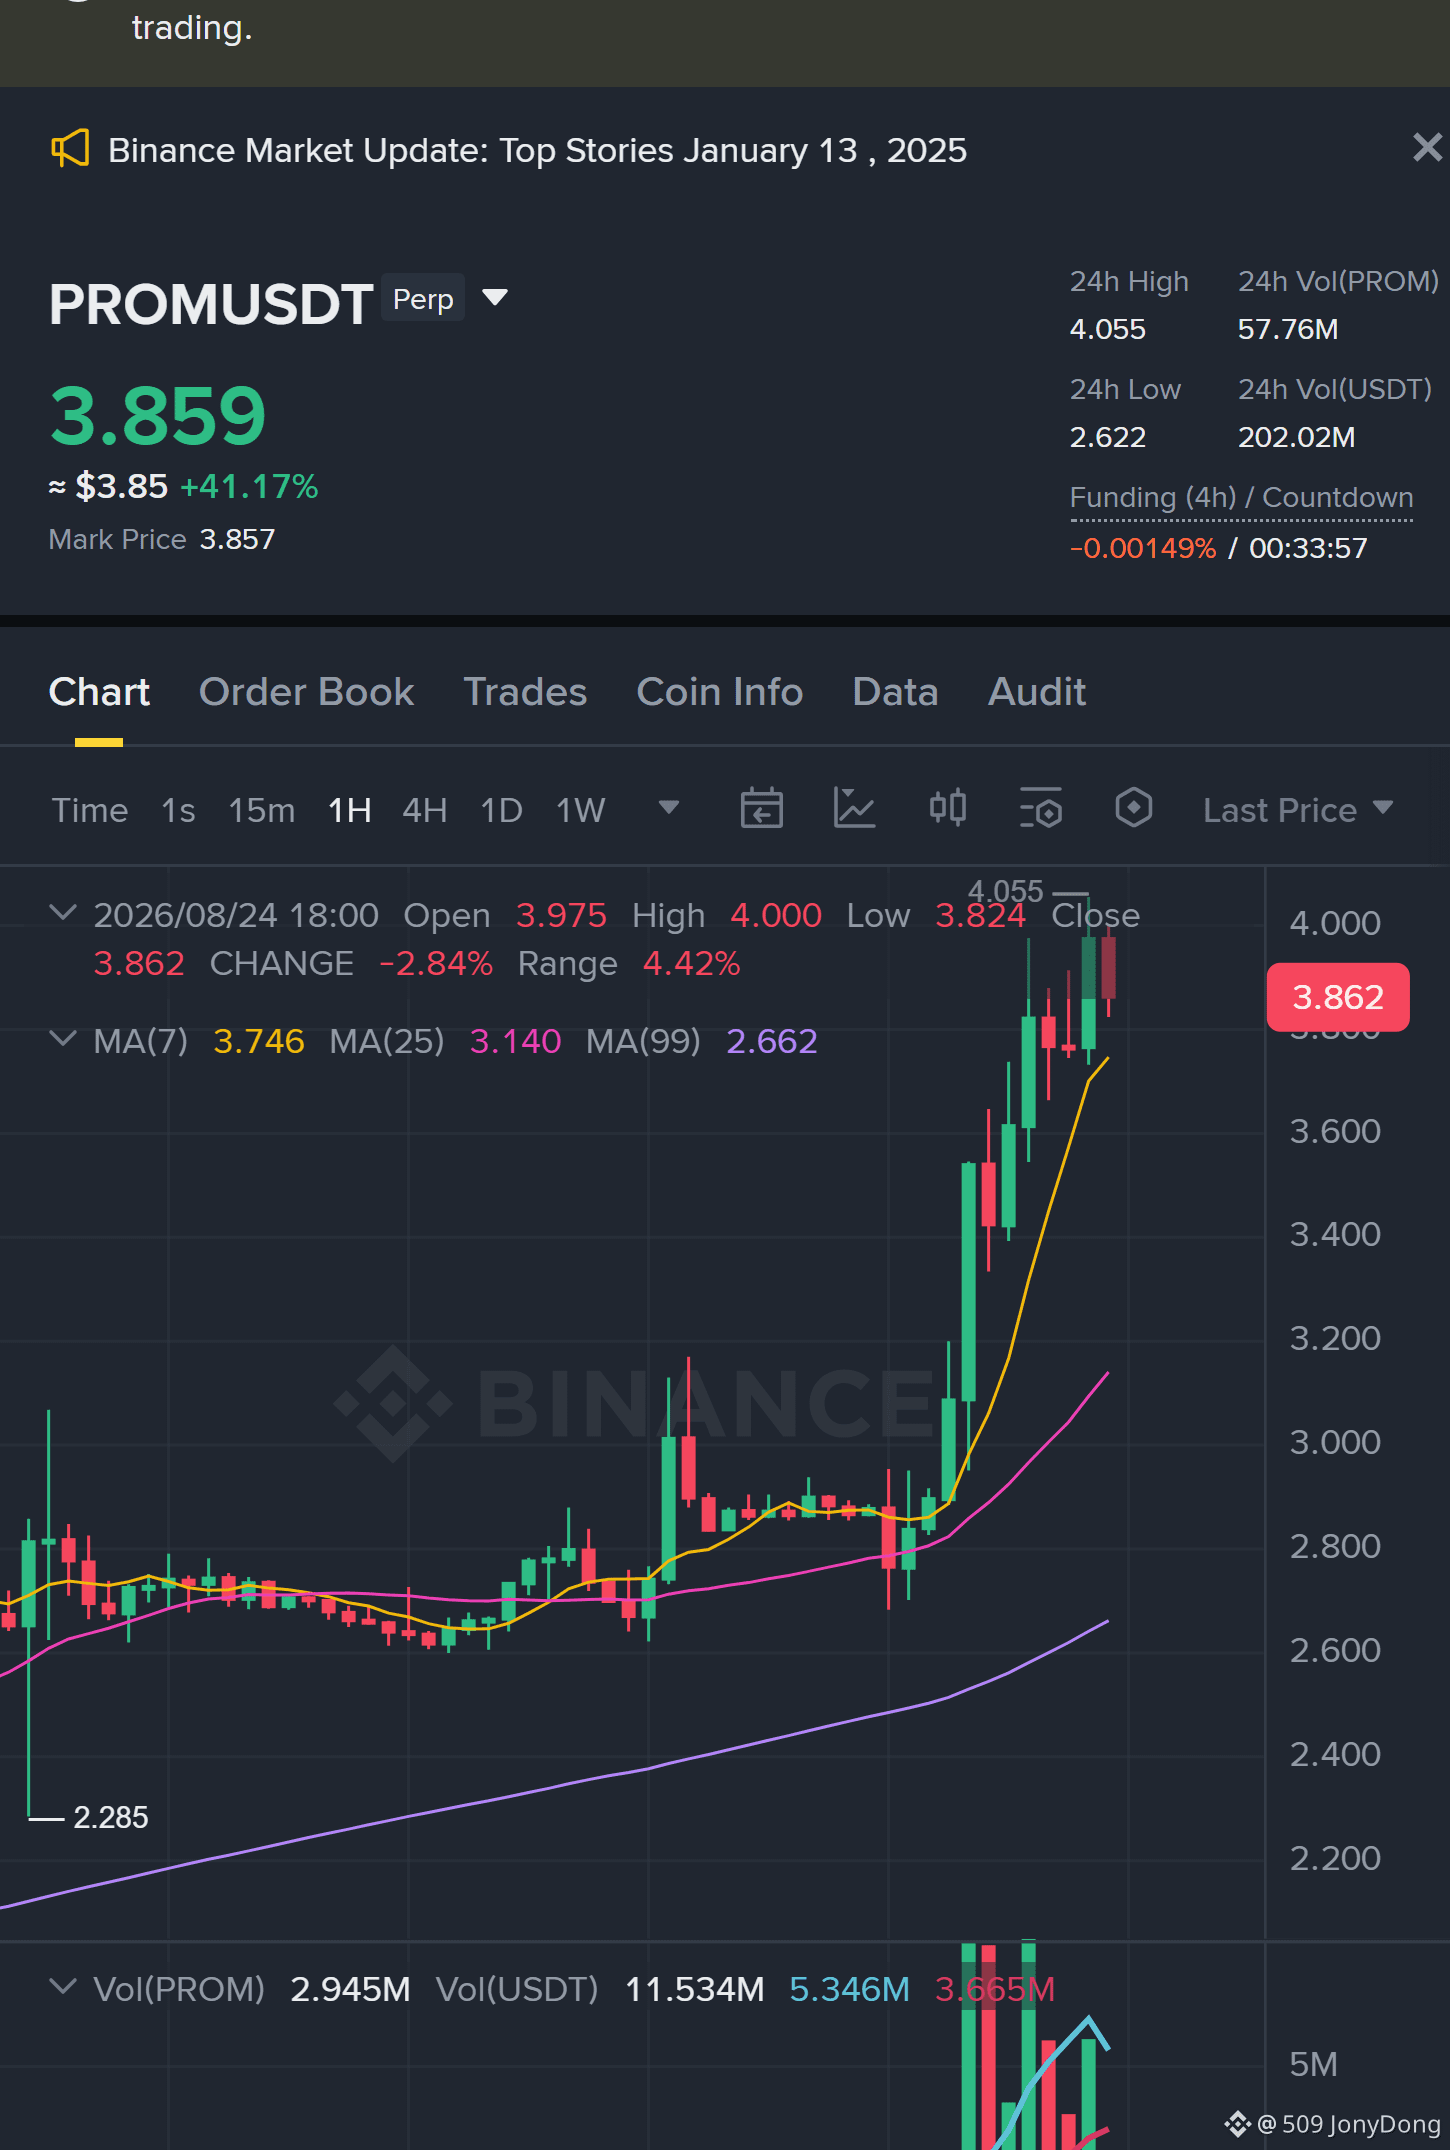Open the Trades tab

525,692
